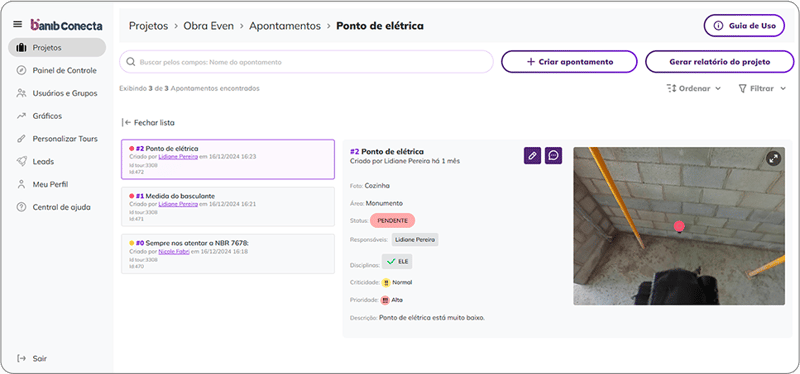The height and width of the screenshot is (374, 800).
Task: Click the yellow Criticidade Normal icon
Action: (x=386, y=282)
